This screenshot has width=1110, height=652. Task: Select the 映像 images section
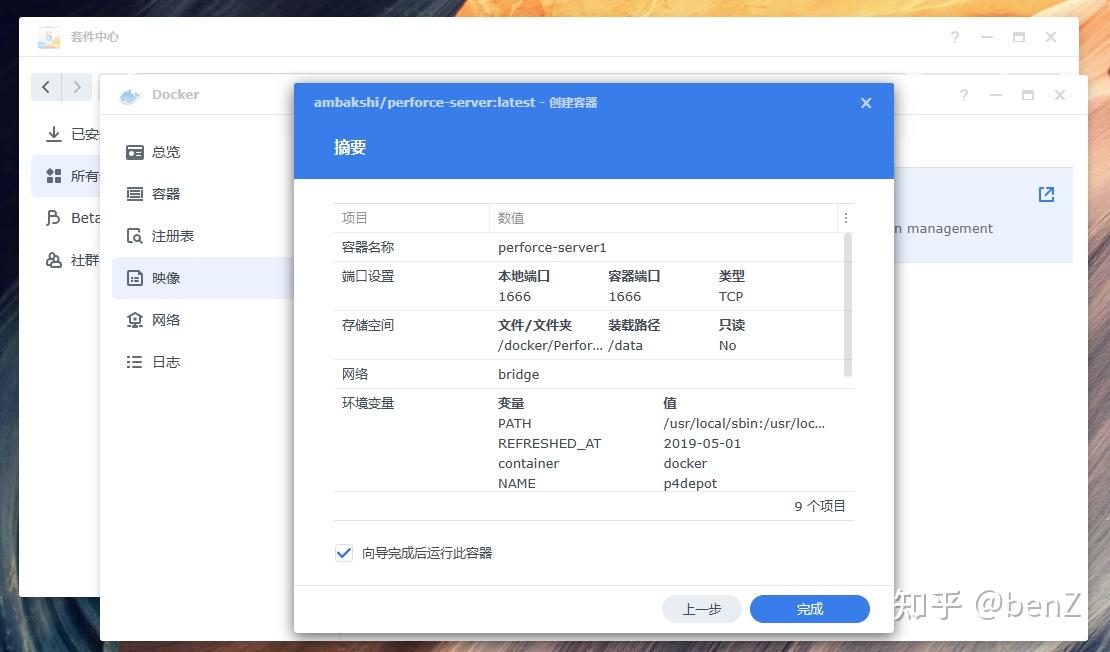165,278
